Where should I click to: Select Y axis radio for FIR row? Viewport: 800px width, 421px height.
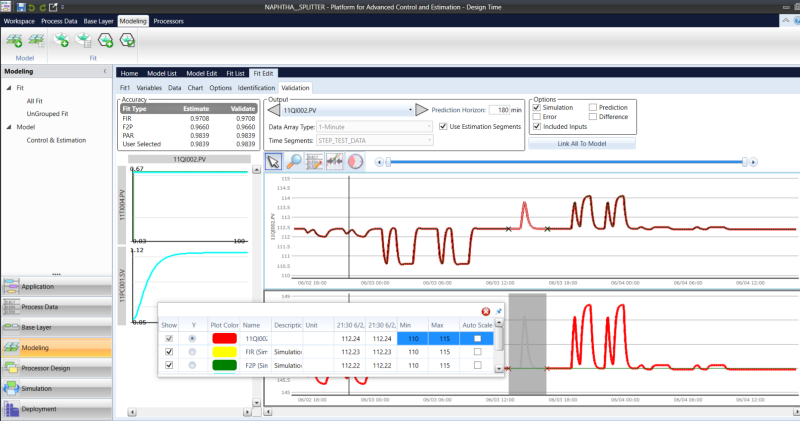pos(192,352)
